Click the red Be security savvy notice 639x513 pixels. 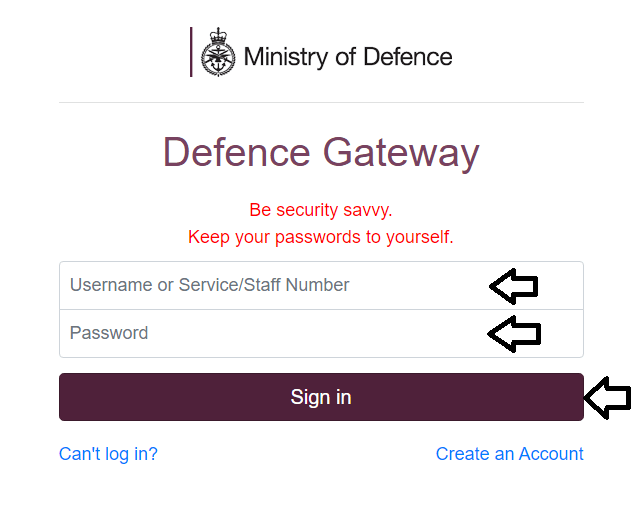(x=321, y=210)
